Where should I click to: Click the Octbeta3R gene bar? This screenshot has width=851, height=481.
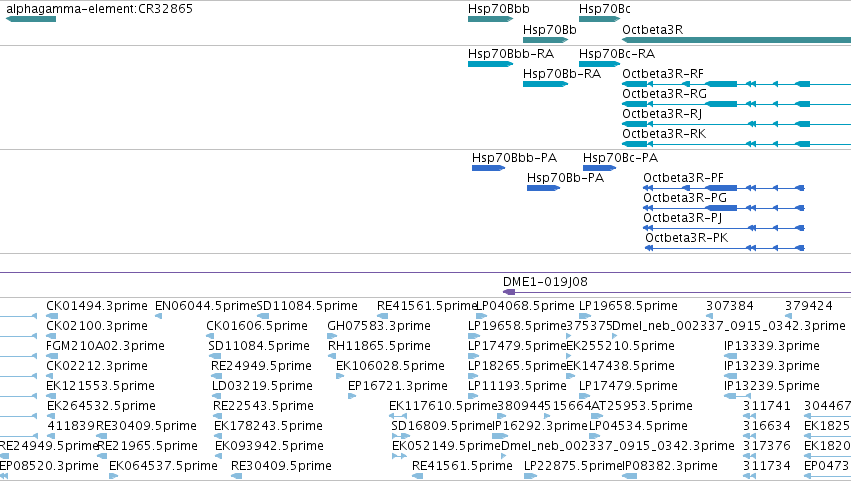(x=736, y=40)
